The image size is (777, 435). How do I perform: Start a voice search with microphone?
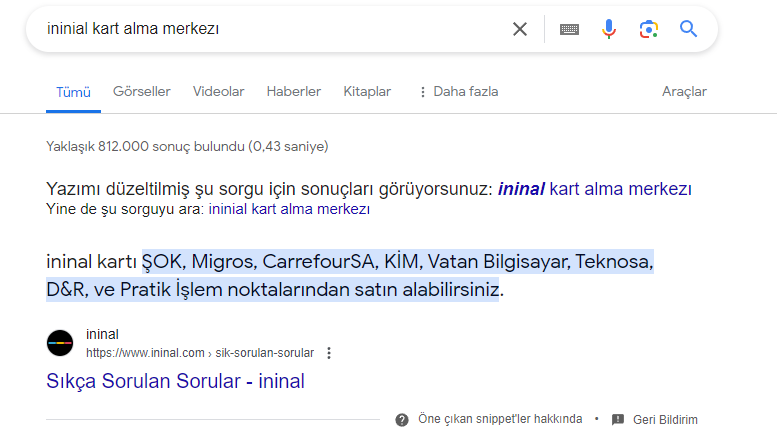click(x=609, y=29)
